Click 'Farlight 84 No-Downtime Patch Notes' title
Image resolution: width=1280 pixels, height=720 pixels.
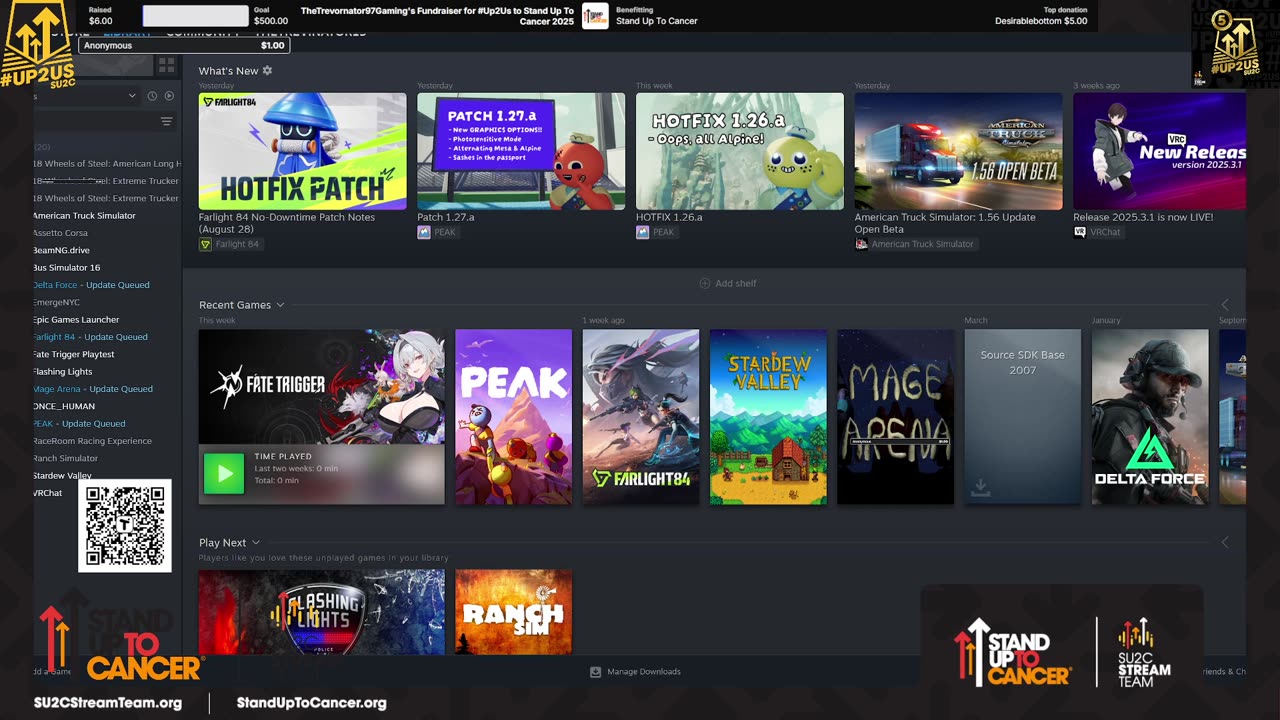click(287, 223)
